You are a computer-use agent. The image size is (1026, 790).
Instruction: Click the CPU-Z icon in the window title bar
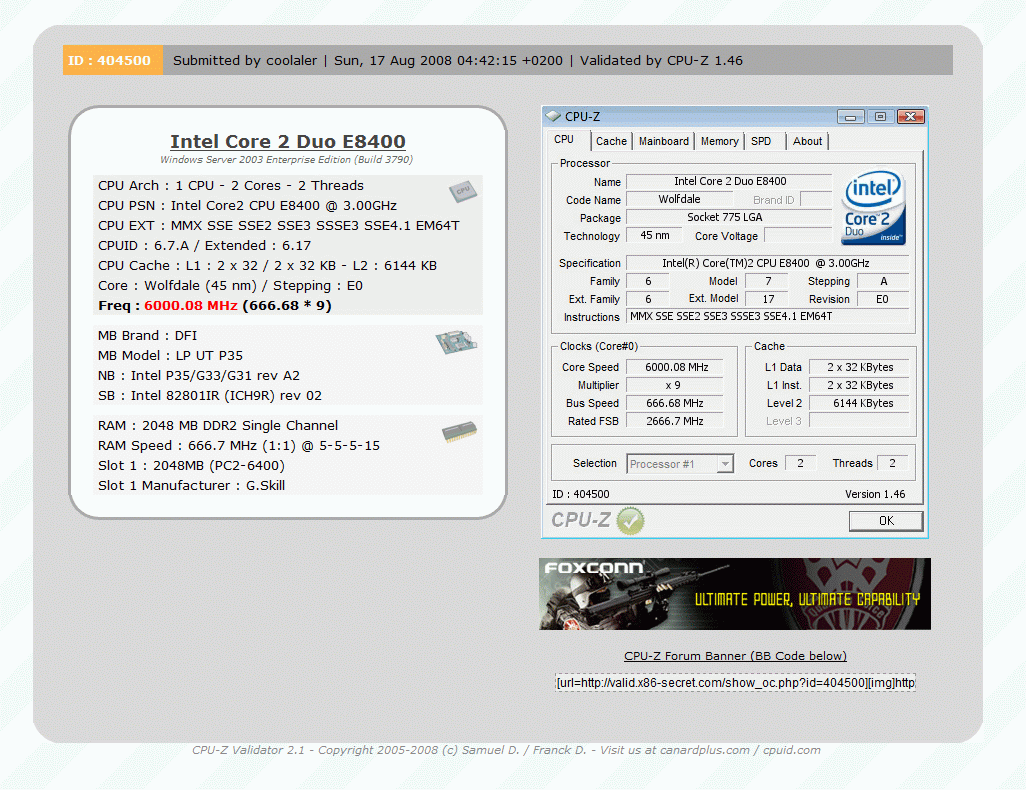coord(551,115)
